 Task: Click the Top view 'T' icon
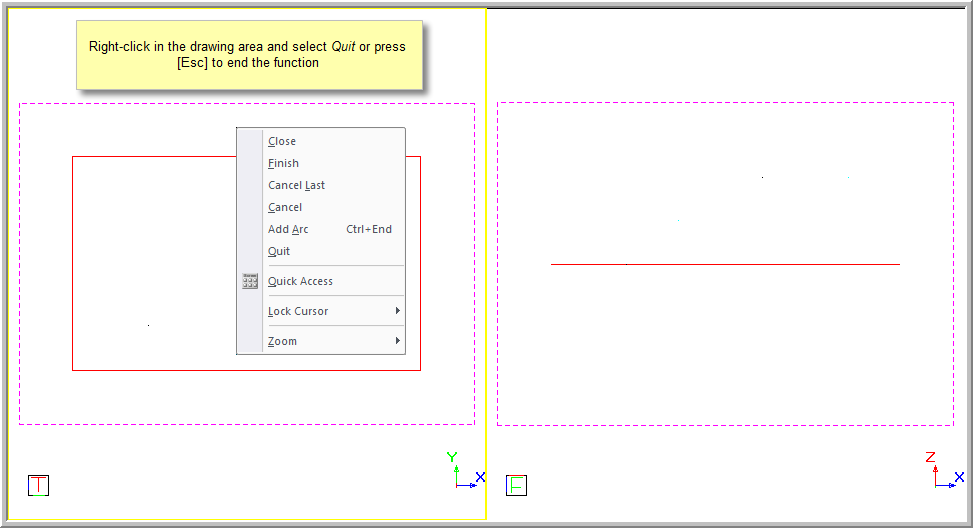click(x=38, y=486)
